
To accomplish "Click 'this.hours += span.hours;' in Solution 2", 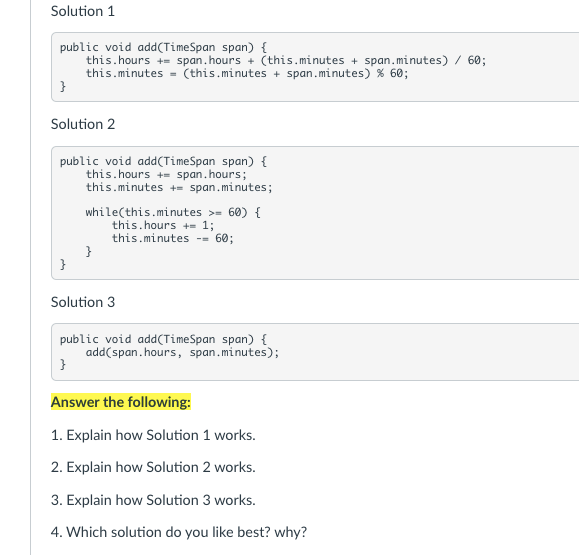I will (166, 174).
